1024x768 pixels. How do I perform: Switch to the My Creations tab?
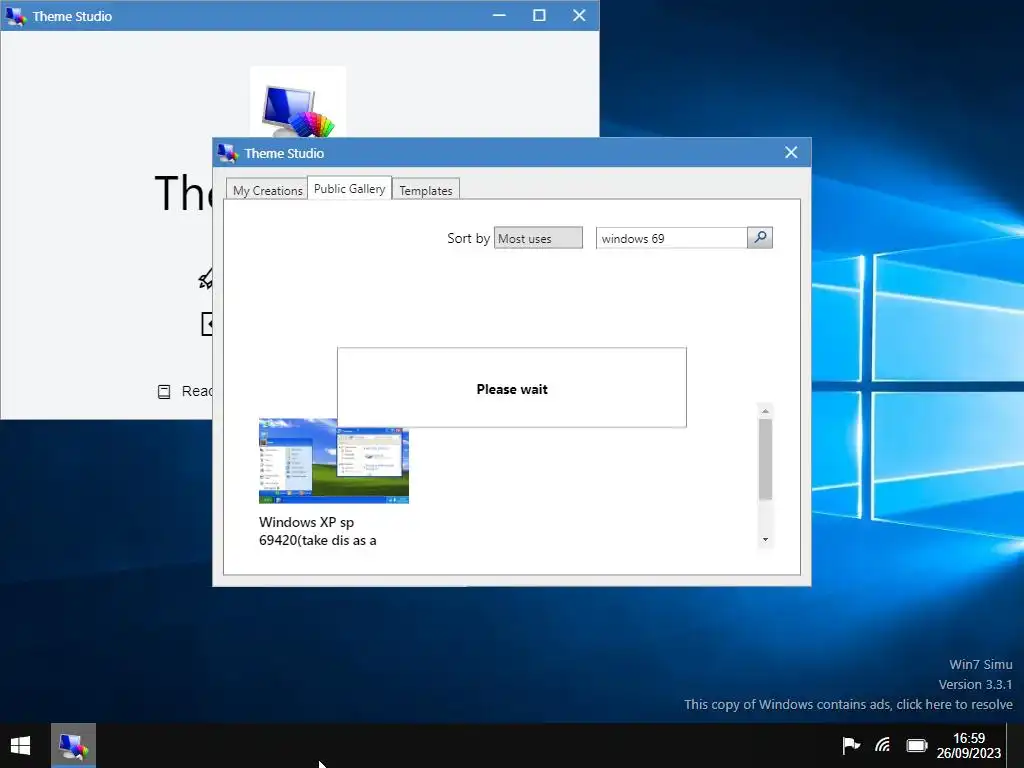(267, 190)
